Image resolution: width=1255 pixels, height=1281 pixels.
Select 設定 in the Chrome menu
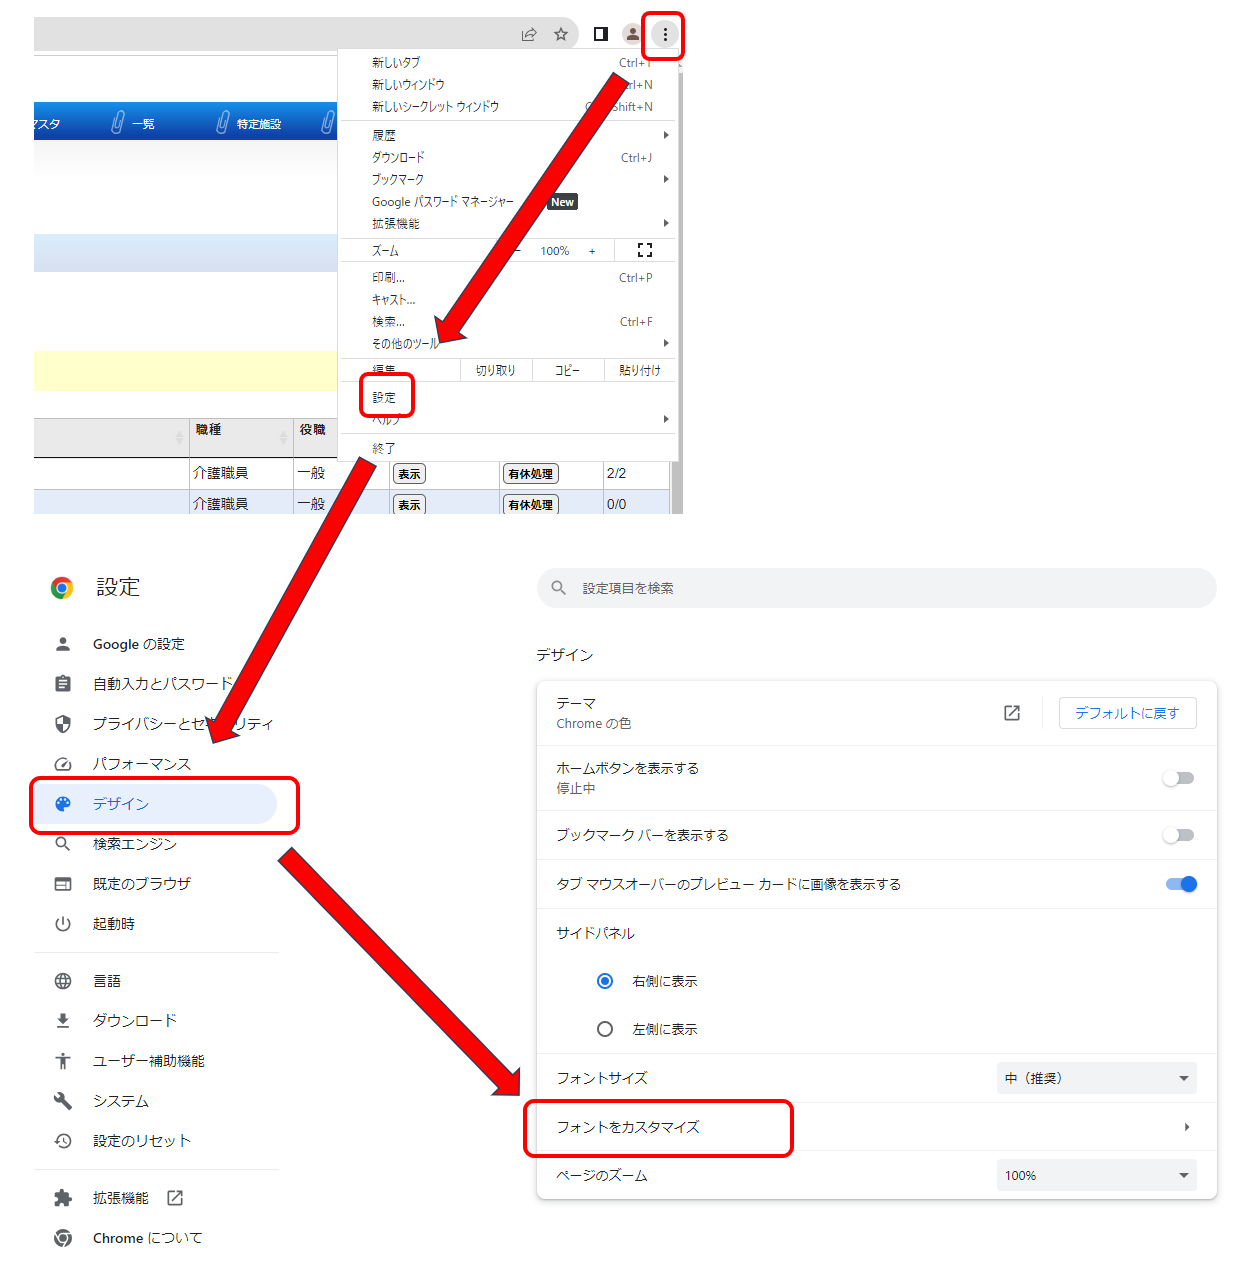pos(385,397)
